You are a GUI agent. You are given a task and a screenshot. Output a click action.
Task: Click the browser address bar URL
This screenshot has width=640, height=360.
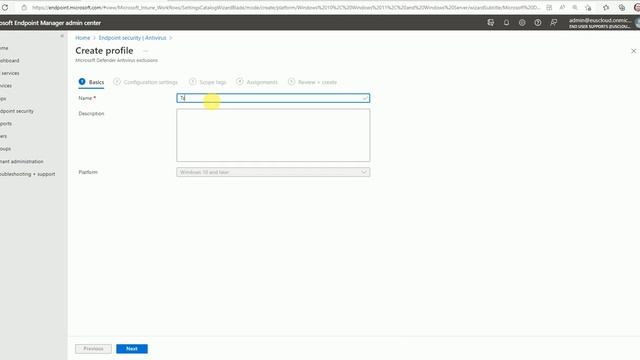point(286,7)
